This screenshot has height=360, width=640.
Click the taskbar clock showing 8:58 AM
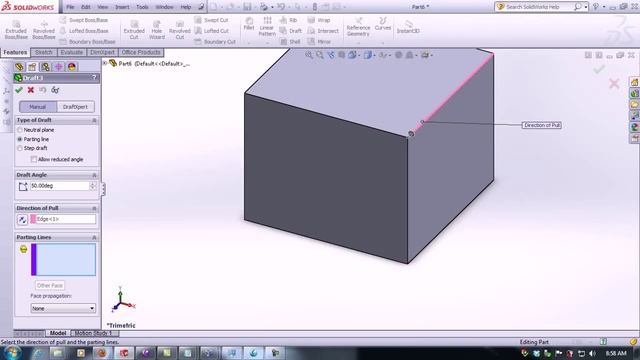(615, 353)
